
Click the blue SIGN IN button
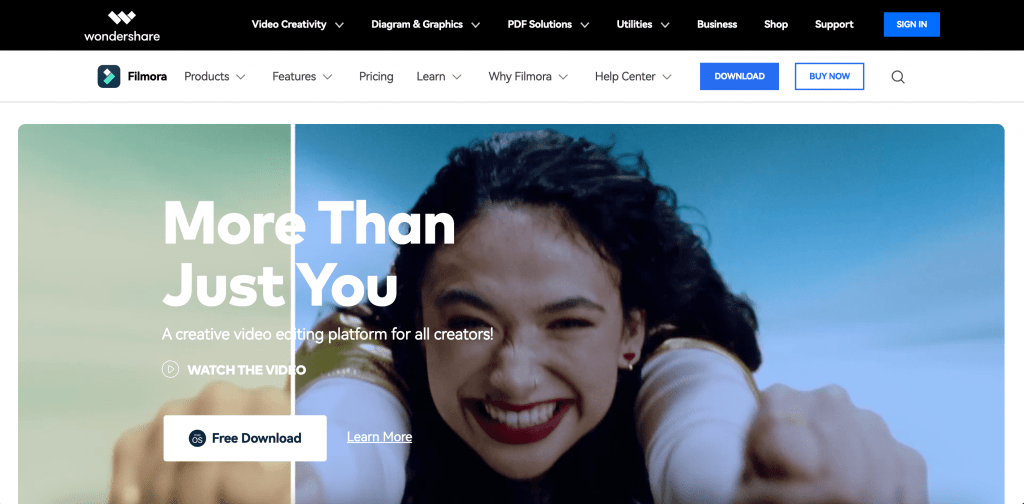pyautogui.click(x=912, y=24)
